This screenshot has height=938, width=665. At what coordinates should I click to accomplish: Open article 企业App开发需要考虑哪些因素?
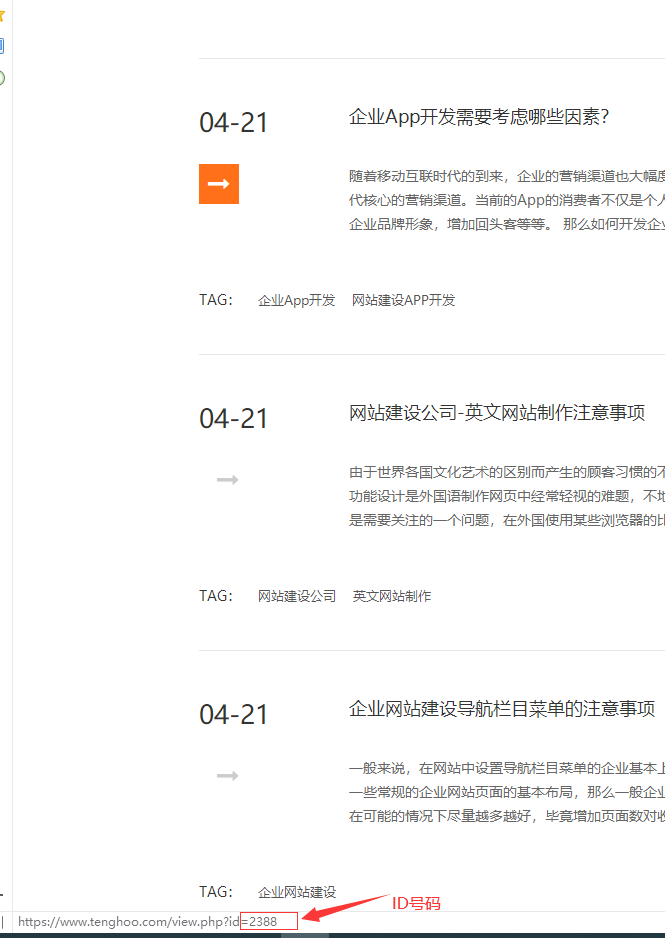(x=479, y=117)
